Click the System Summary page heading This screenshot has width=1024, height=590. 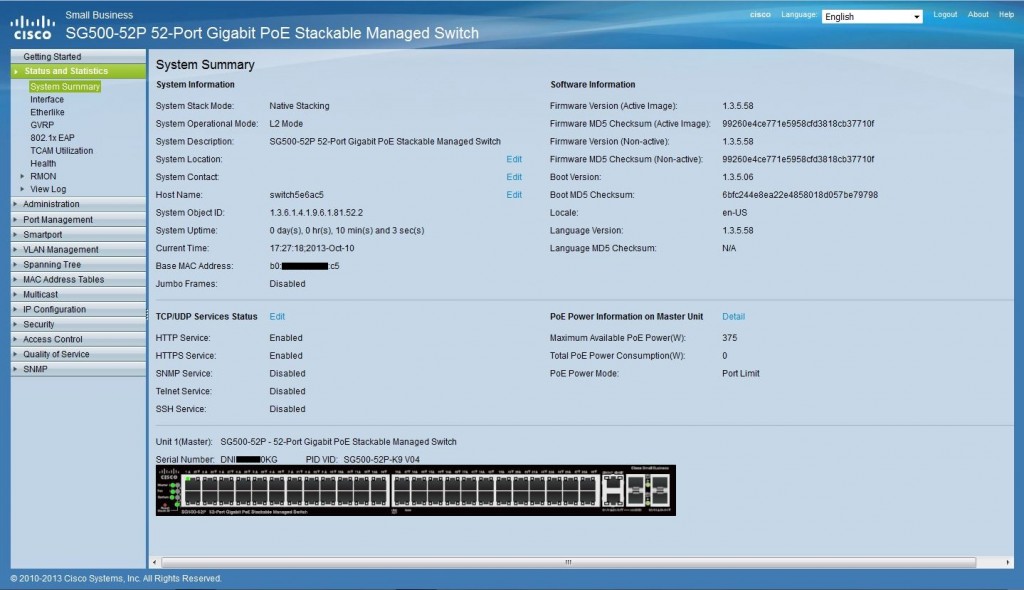[x=205, y=65]
